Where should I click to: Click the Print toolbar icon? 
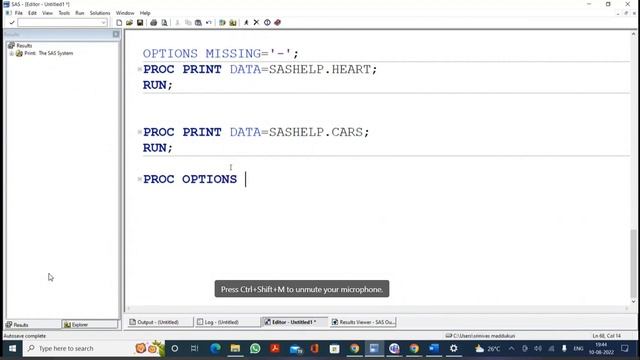pyautogui.click(x=153, y=22)
